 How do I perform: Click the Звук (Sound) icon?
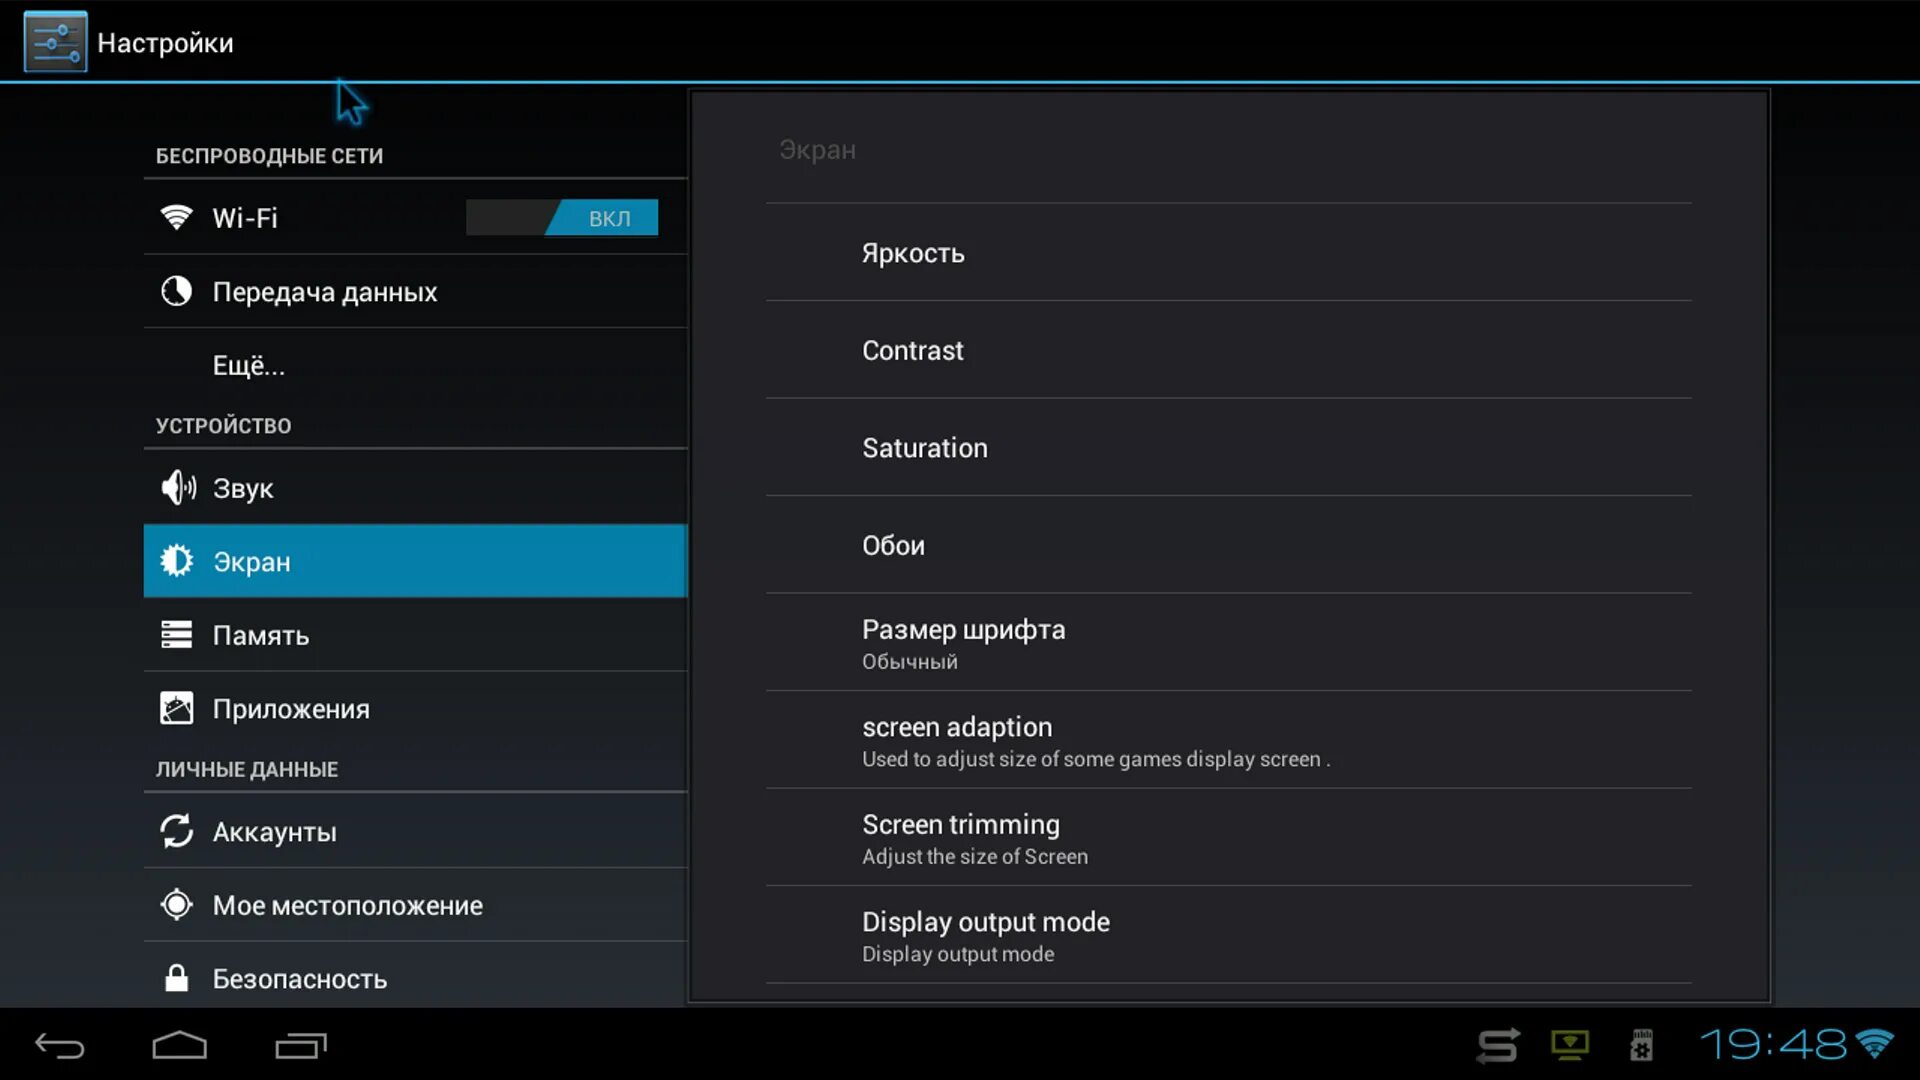[177, 487]
